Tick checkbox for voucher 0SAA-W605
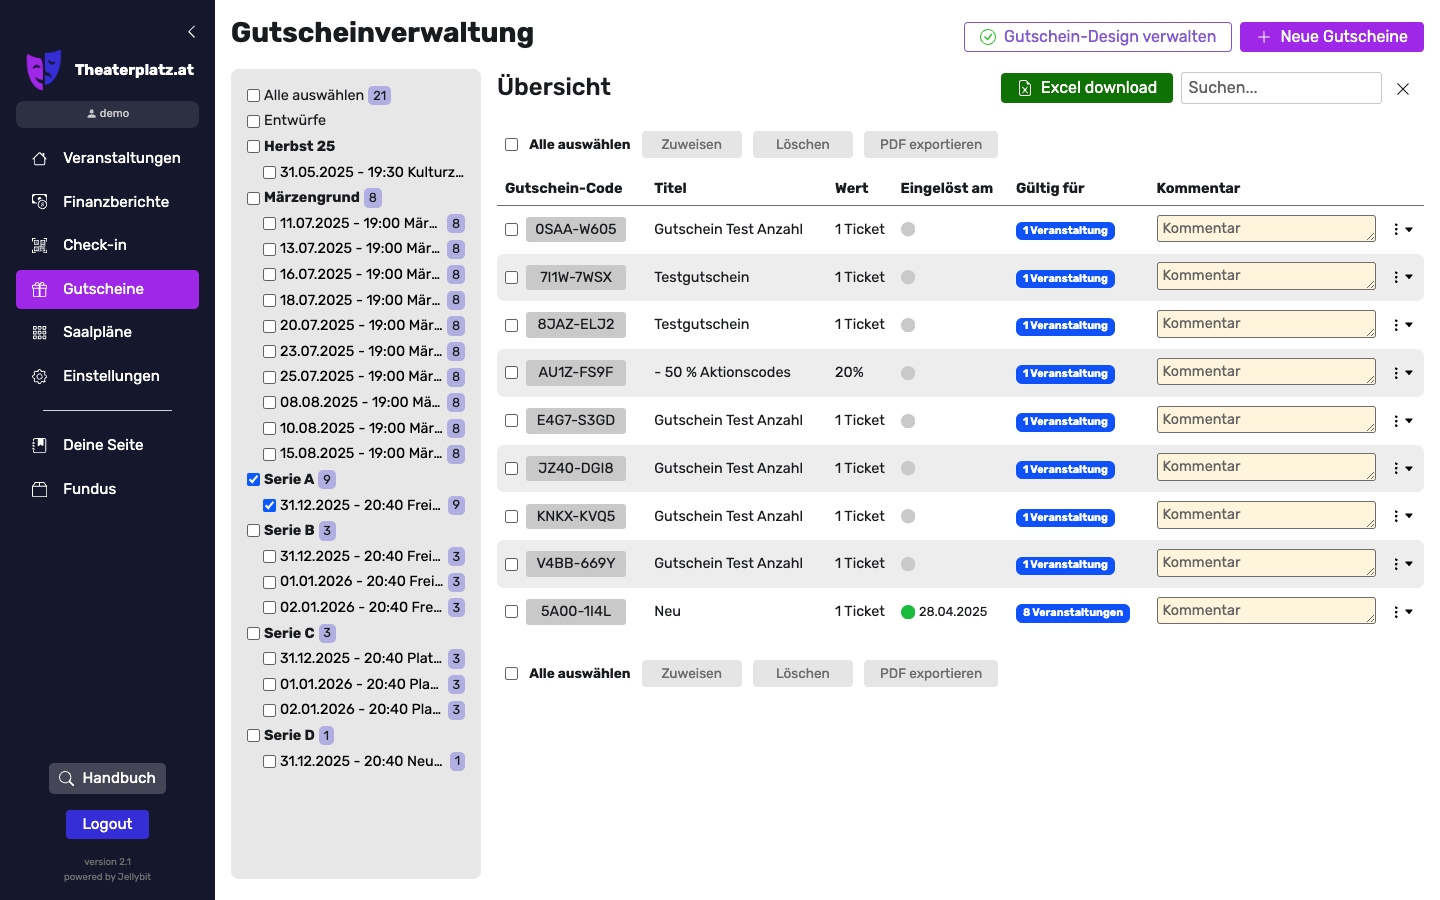The width and height of the screenshot is (1440, 900). point(511,230)
